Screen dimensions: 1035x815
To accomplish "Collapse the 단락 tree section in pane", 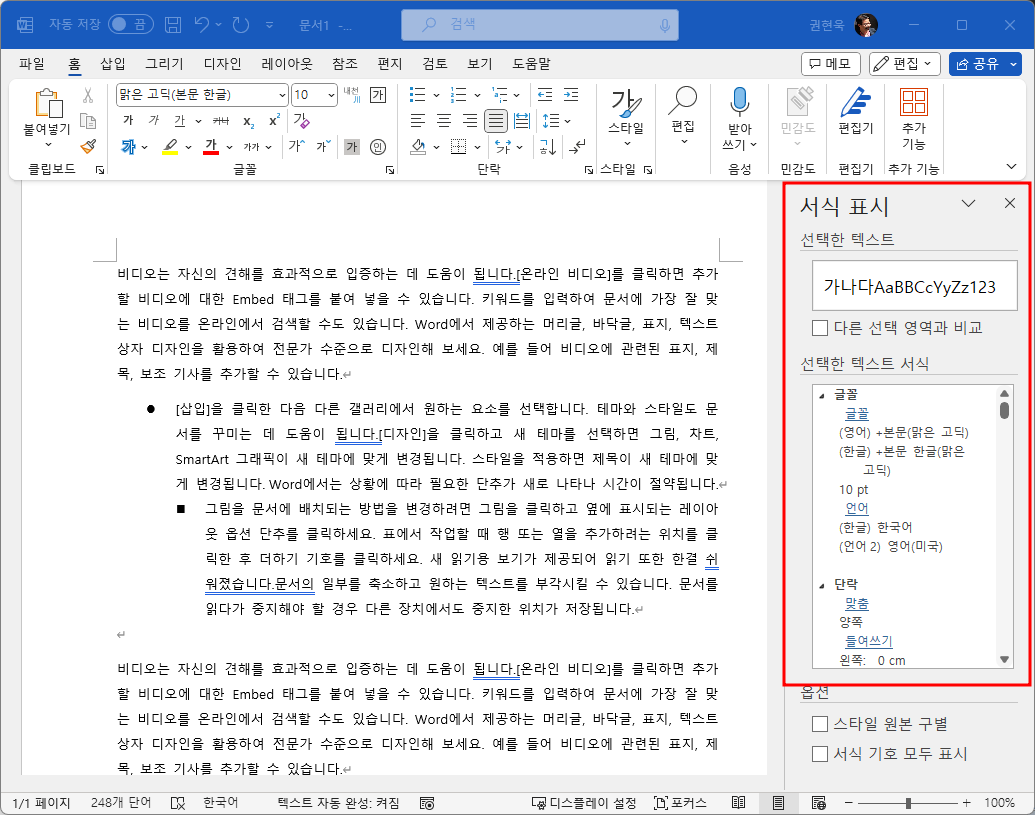I will point(822,585).
